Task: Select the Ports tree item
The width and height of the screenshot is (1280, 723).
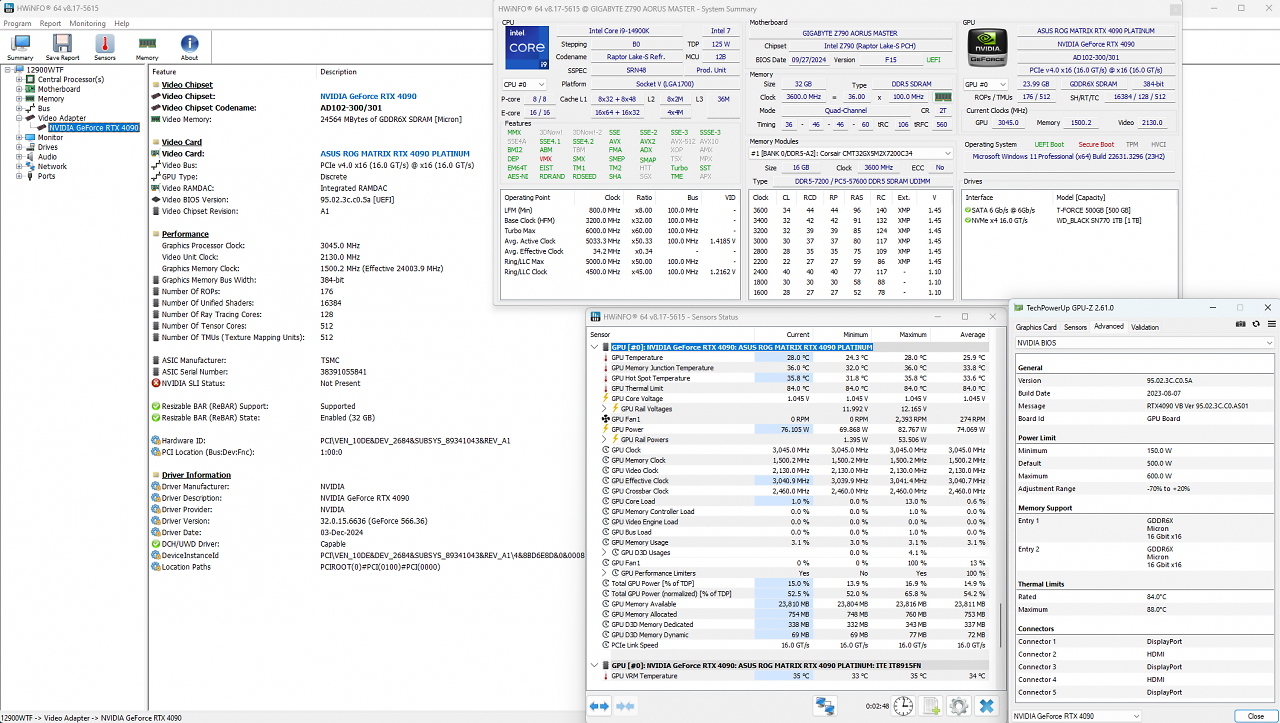Action: 47,176
